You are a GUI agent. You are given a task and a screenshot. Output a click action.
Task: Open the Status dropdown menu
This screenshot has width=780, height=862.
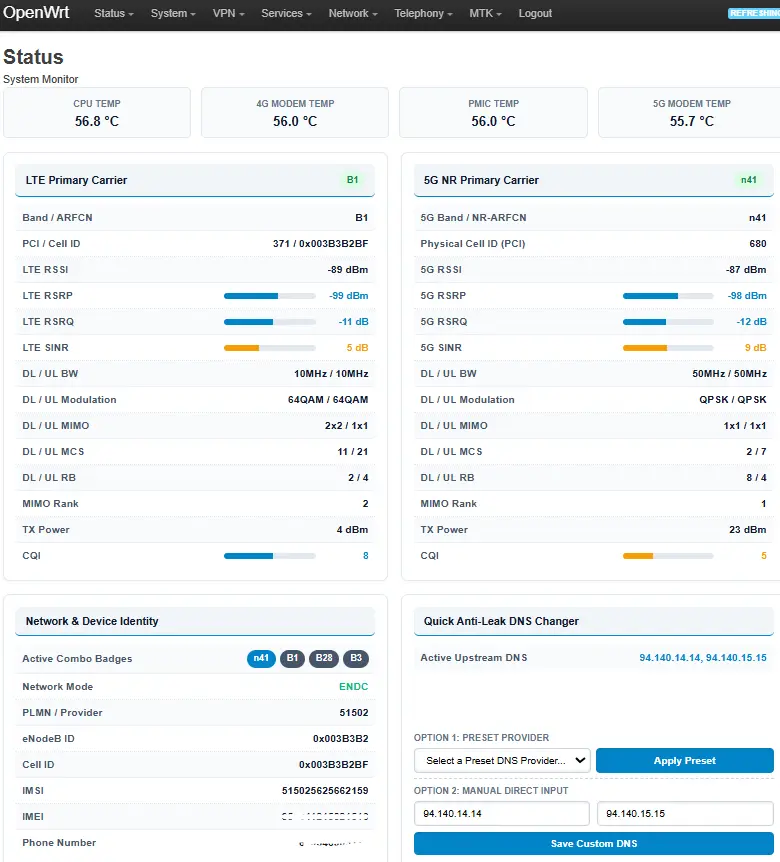[x=114, y=13]
